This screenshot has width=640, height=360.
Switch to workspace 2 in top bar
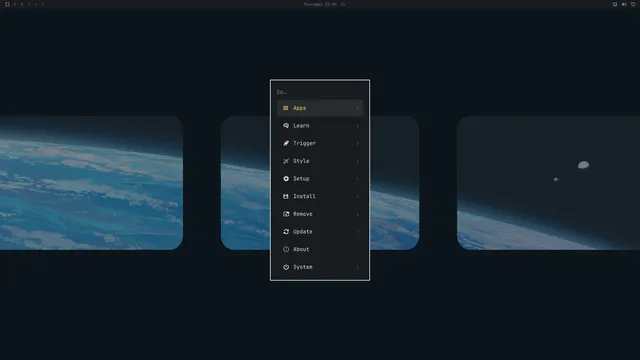[22, 4]
